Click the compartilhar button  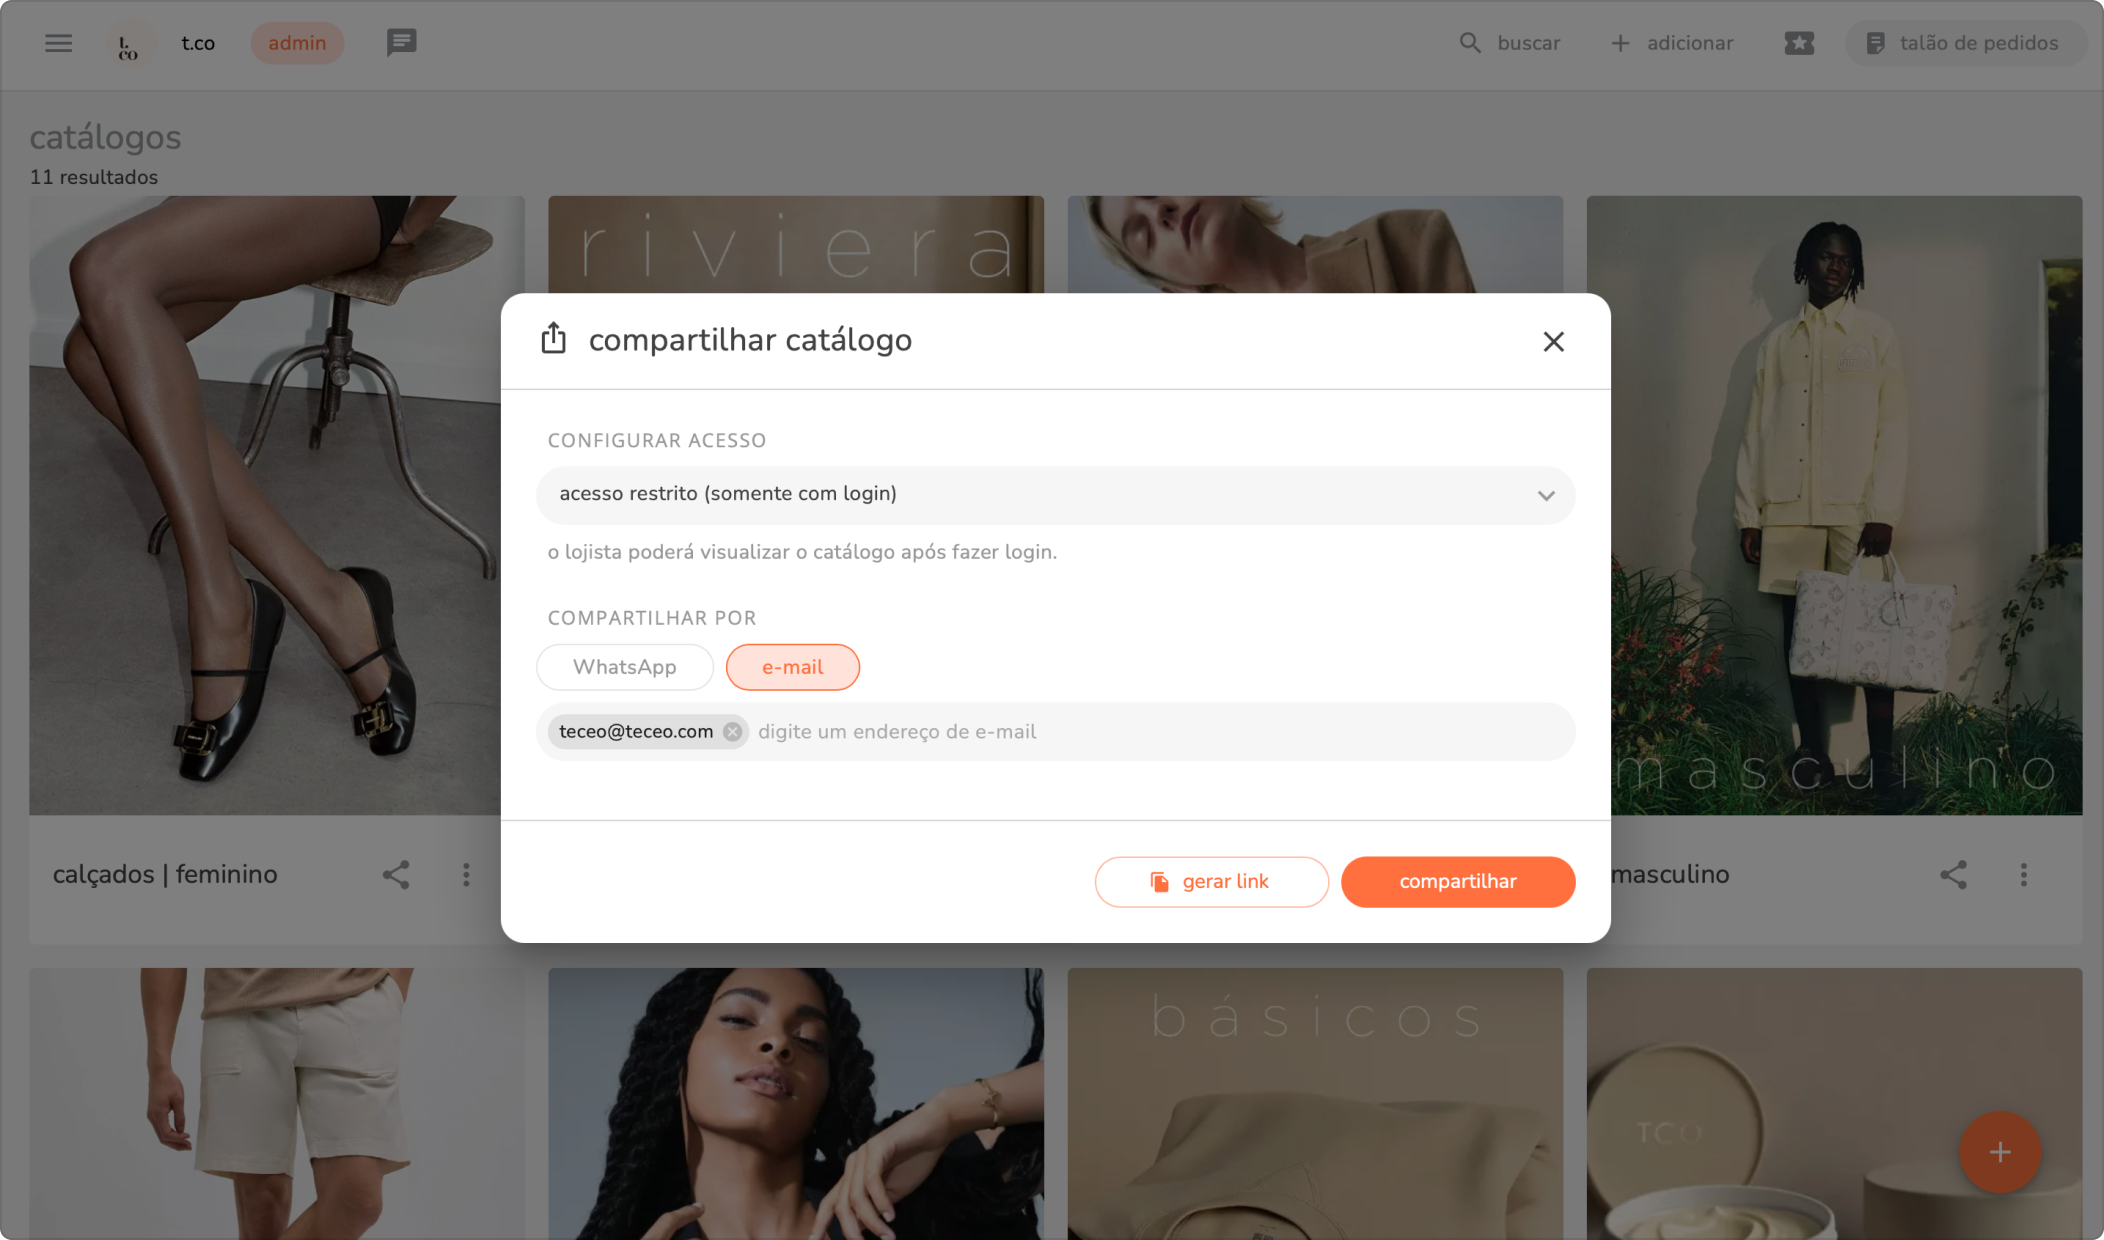(x=1457, y=882)
